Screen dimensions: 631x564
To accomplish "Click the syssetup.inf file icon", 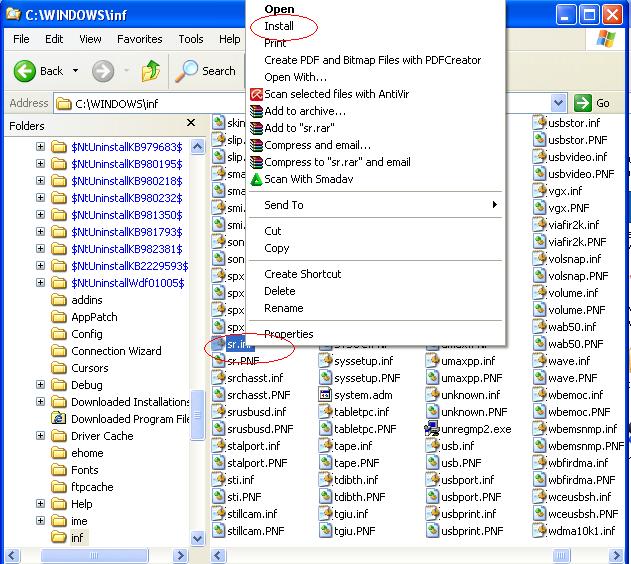I will (x=325, y=361).
